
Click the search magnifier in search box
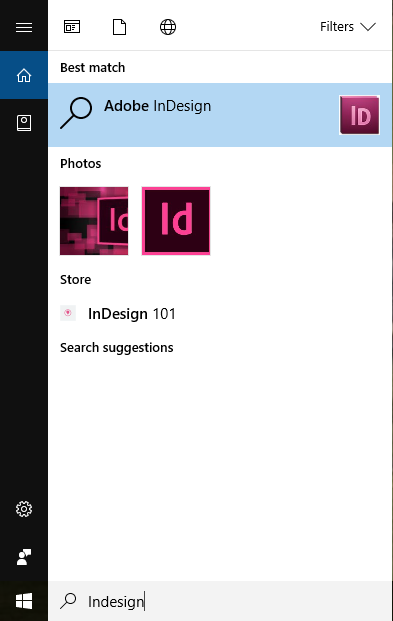pos(68,601)
